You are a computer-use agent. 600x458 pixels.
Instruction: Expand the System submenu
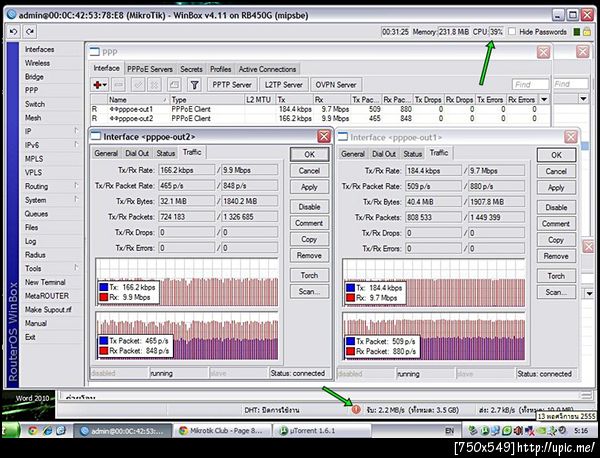pyautogui.click(x=76, y=199)
